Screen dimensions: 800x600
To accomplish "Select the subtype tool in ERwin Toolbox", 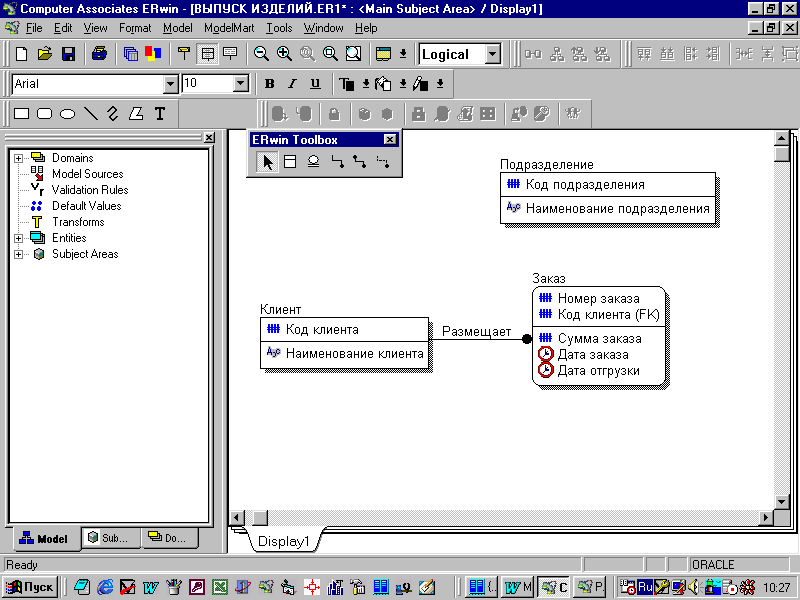I will [313, 162].
